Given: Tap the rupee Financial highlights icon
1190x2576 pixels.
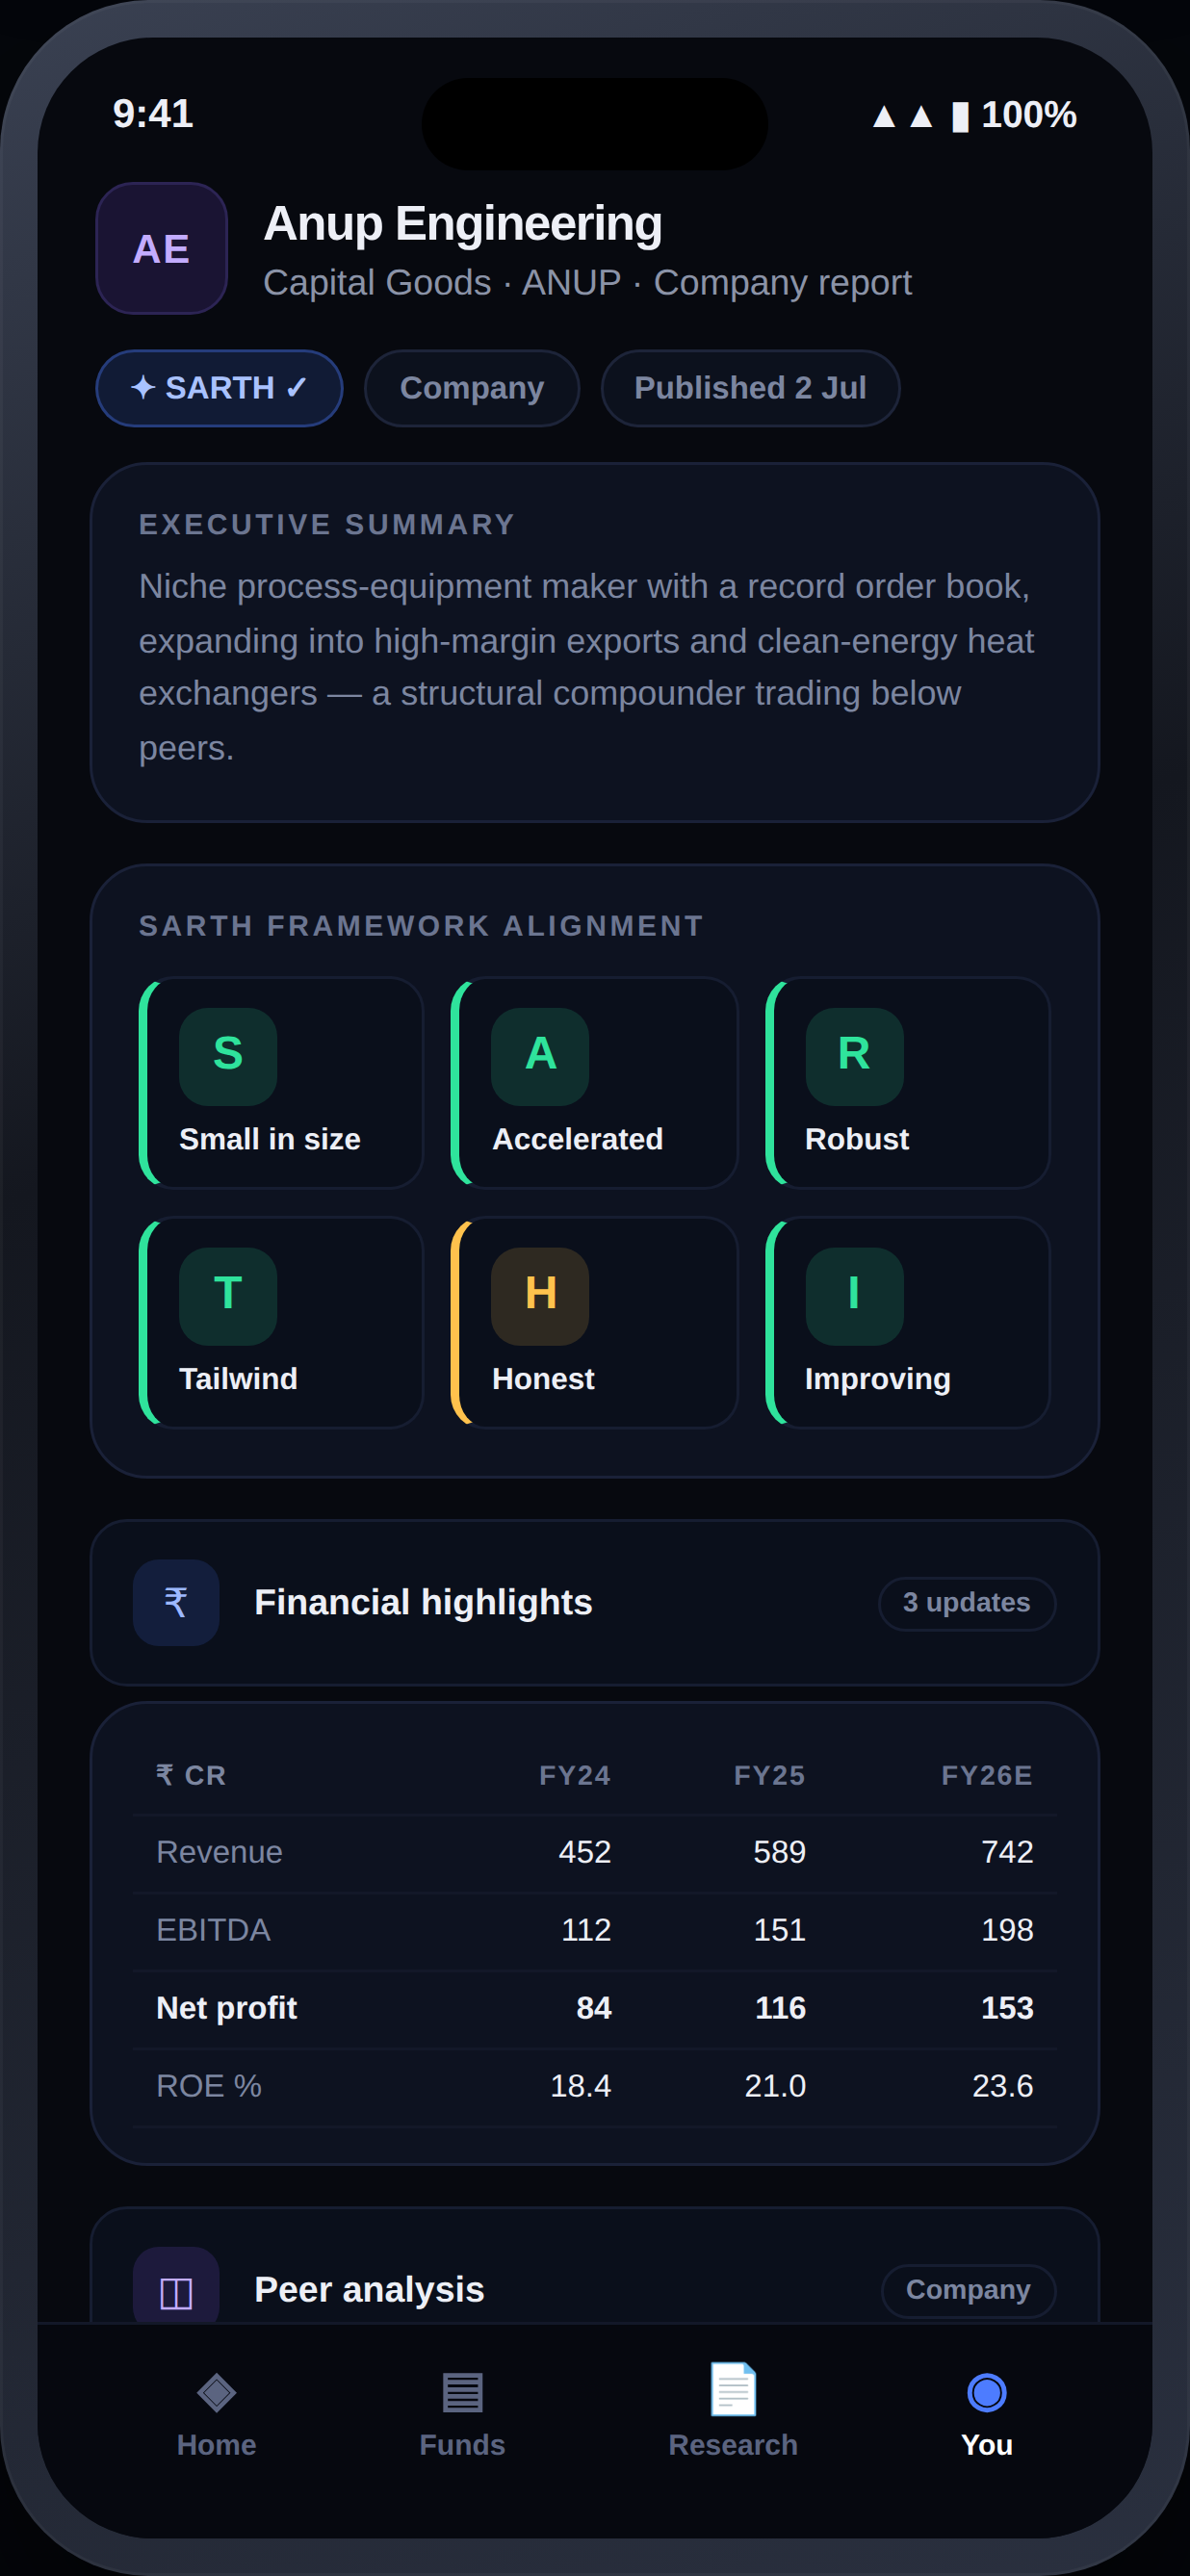Looking at the screenshot, I should (x=176, y=1602).
